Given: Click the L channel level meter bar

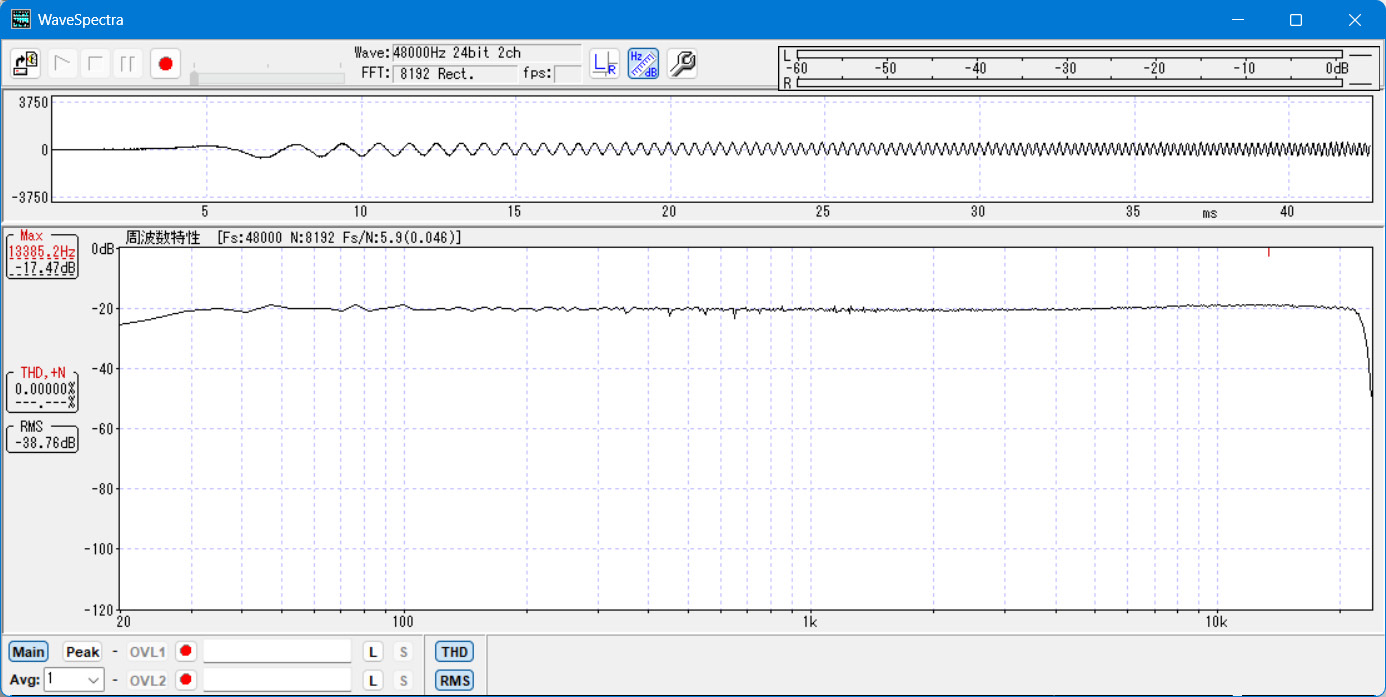Looking at the screenshot, I should point(1069,54).
